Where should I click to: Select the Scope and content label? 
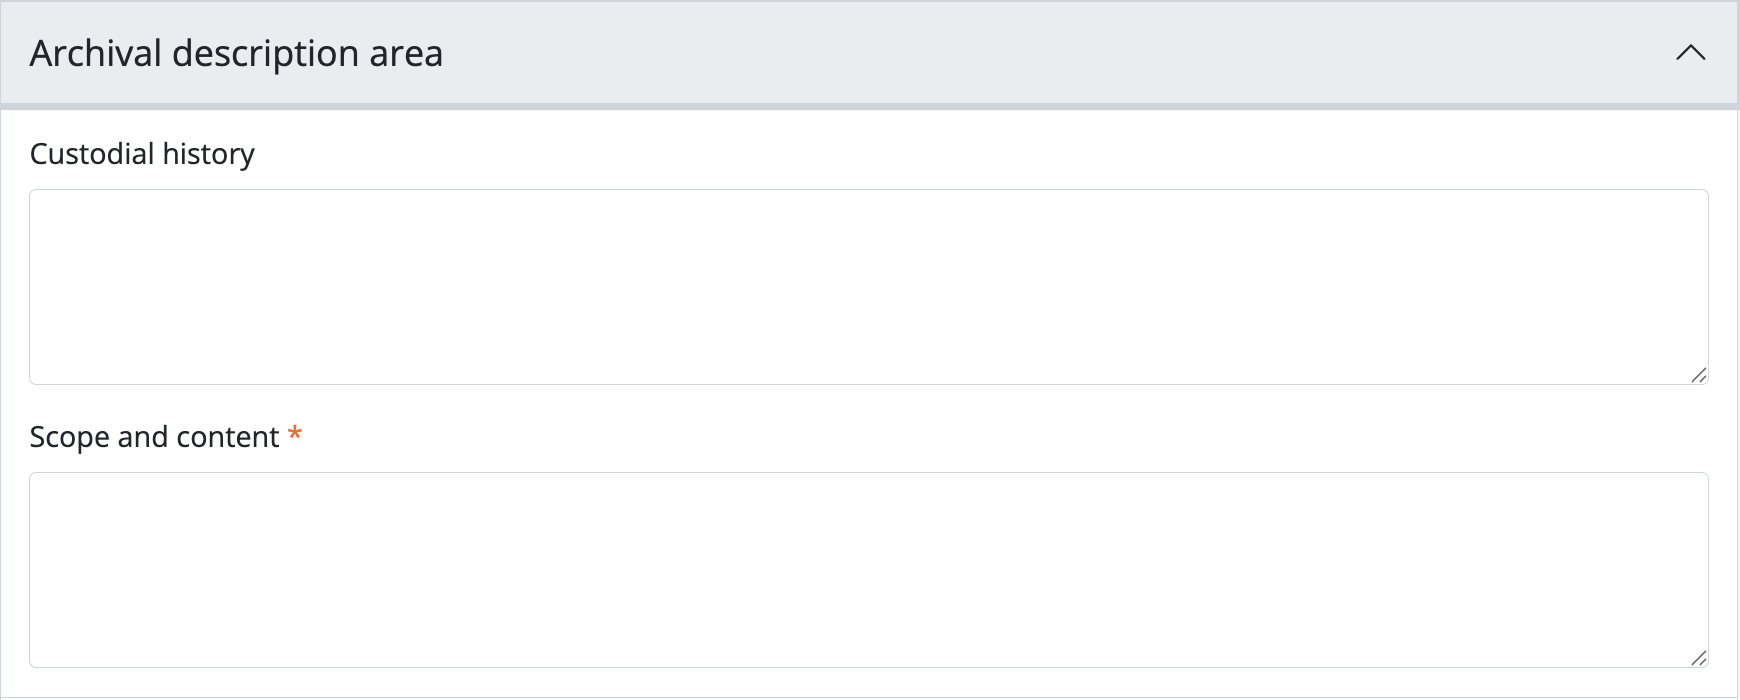click(154, 437)
